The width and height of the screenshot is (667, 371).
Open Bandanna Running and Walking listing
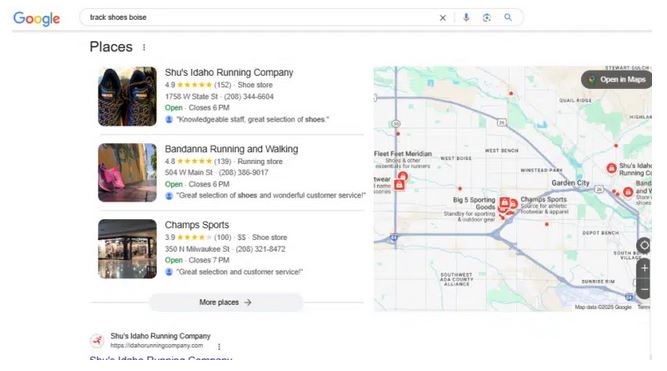tap(231, 149)
